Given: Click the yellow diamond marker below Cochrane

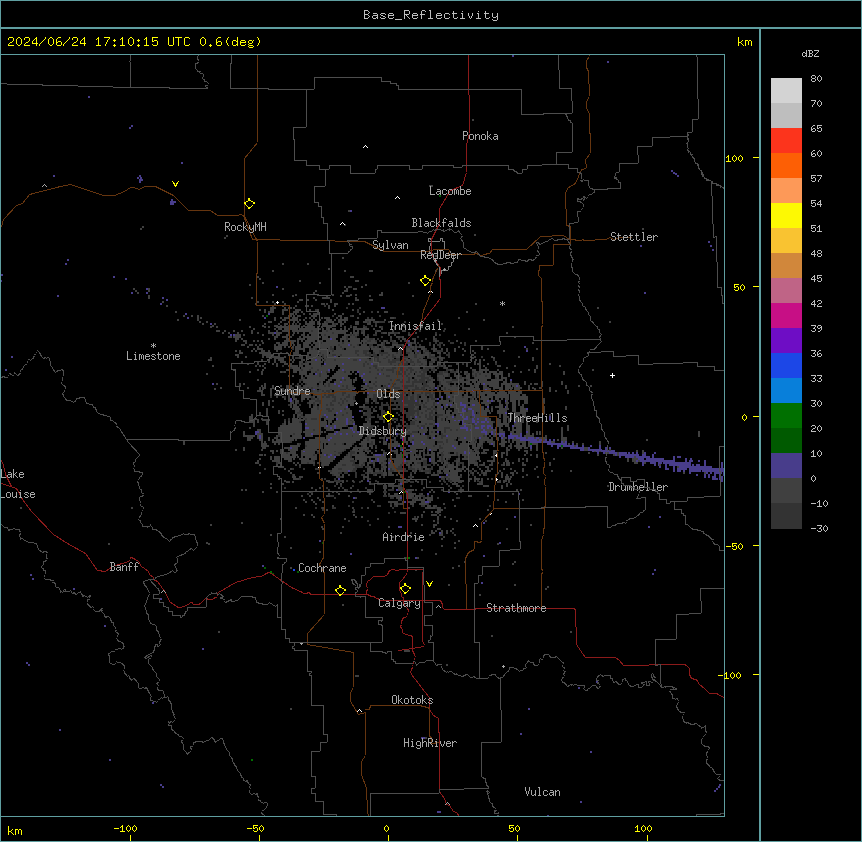Looking at the screenshot, I should point(340,590).
